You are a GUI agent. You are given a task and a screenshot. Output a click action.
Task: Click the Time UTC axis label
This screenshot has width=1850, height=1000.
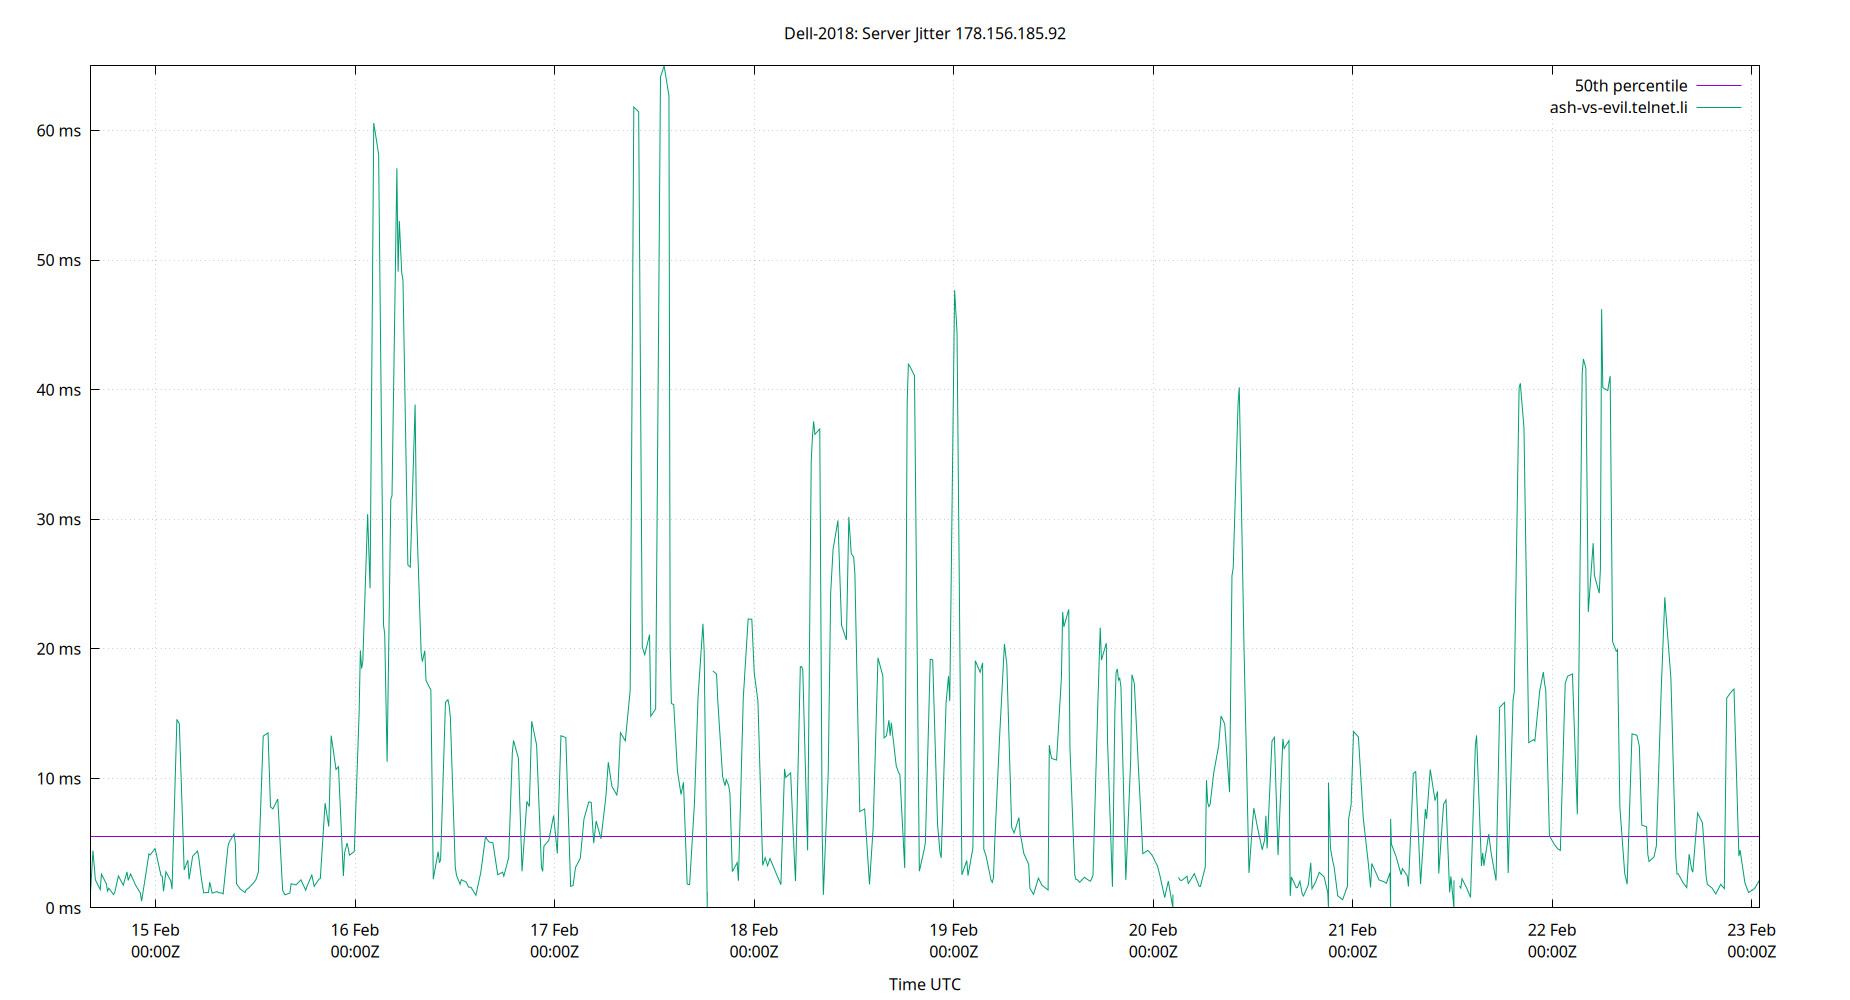pyautogui.click(x=925, y=984)
